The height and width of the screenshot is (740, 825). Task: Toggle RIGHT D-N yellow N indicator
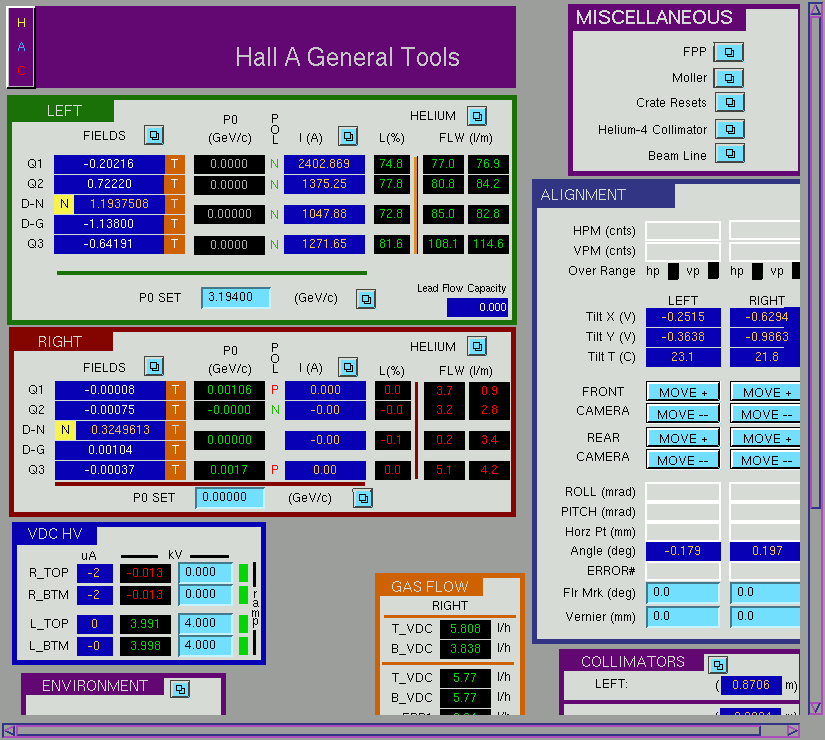tap(65, 430)
